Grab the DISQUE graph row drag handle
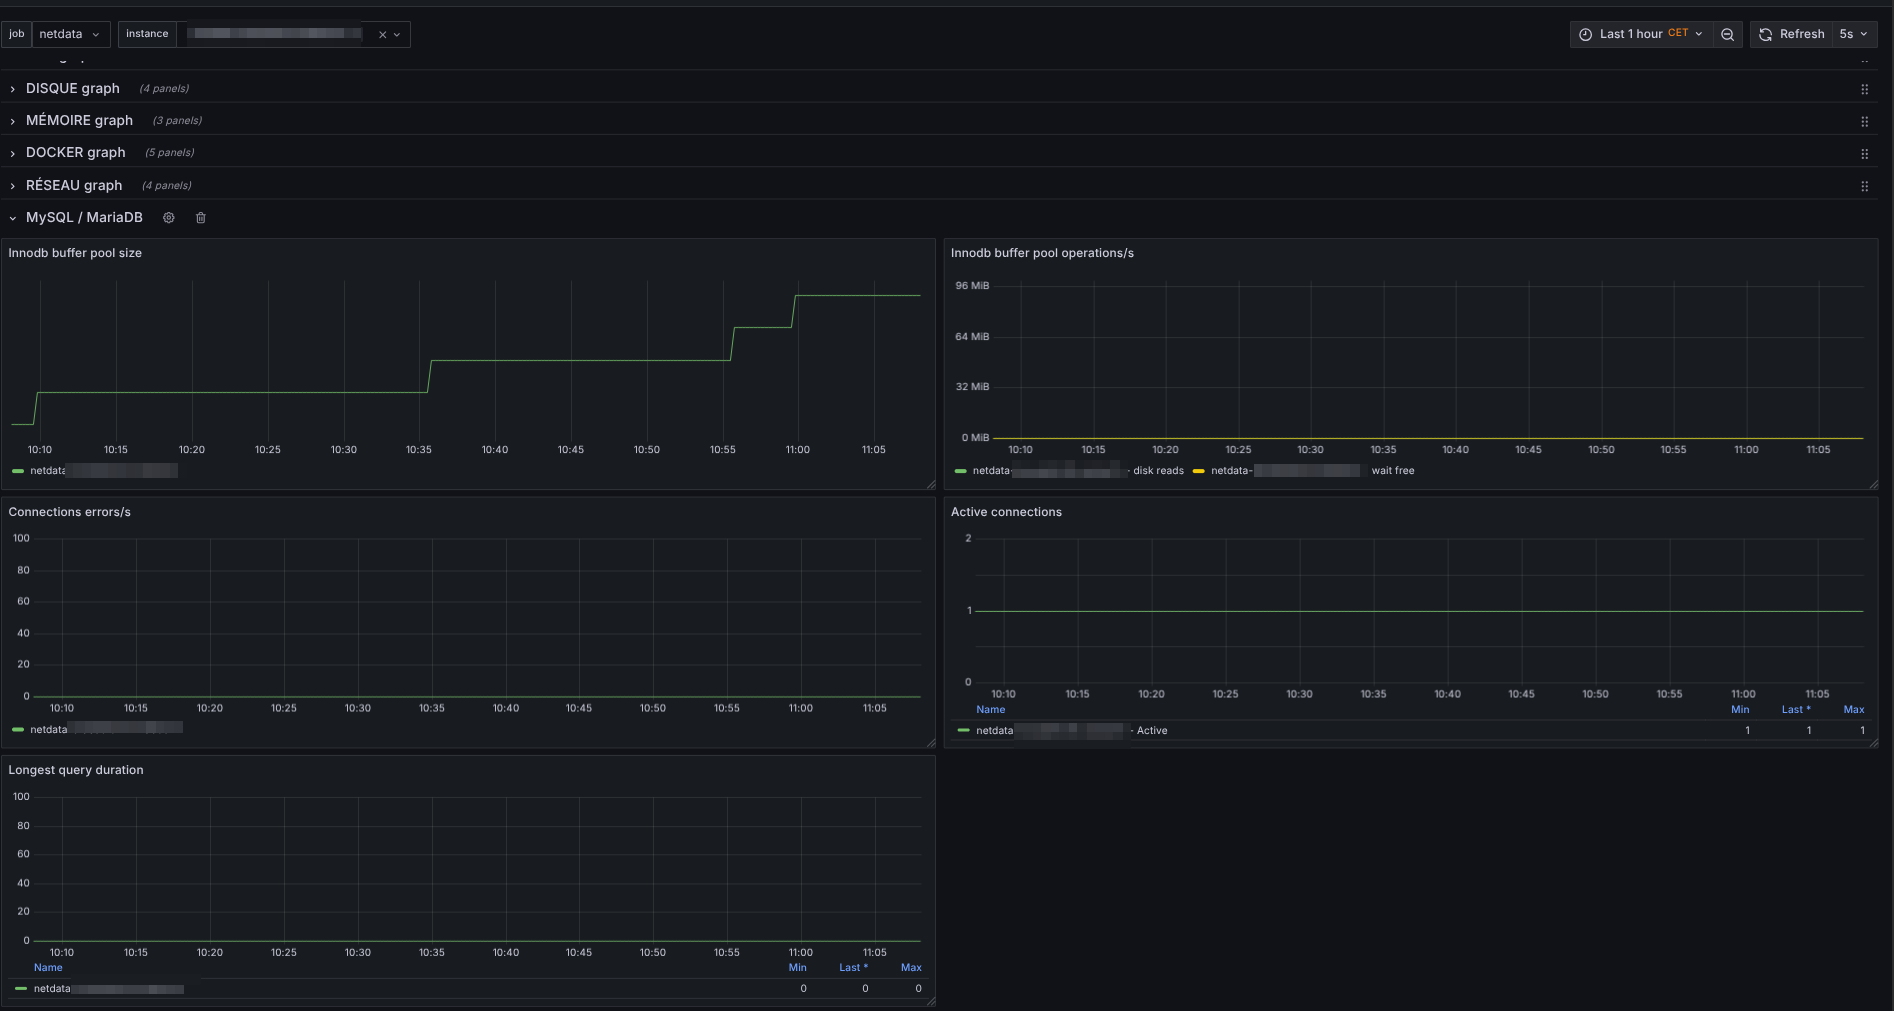The width and height of the screenshot is (1894, 1011). (1864, 89)
